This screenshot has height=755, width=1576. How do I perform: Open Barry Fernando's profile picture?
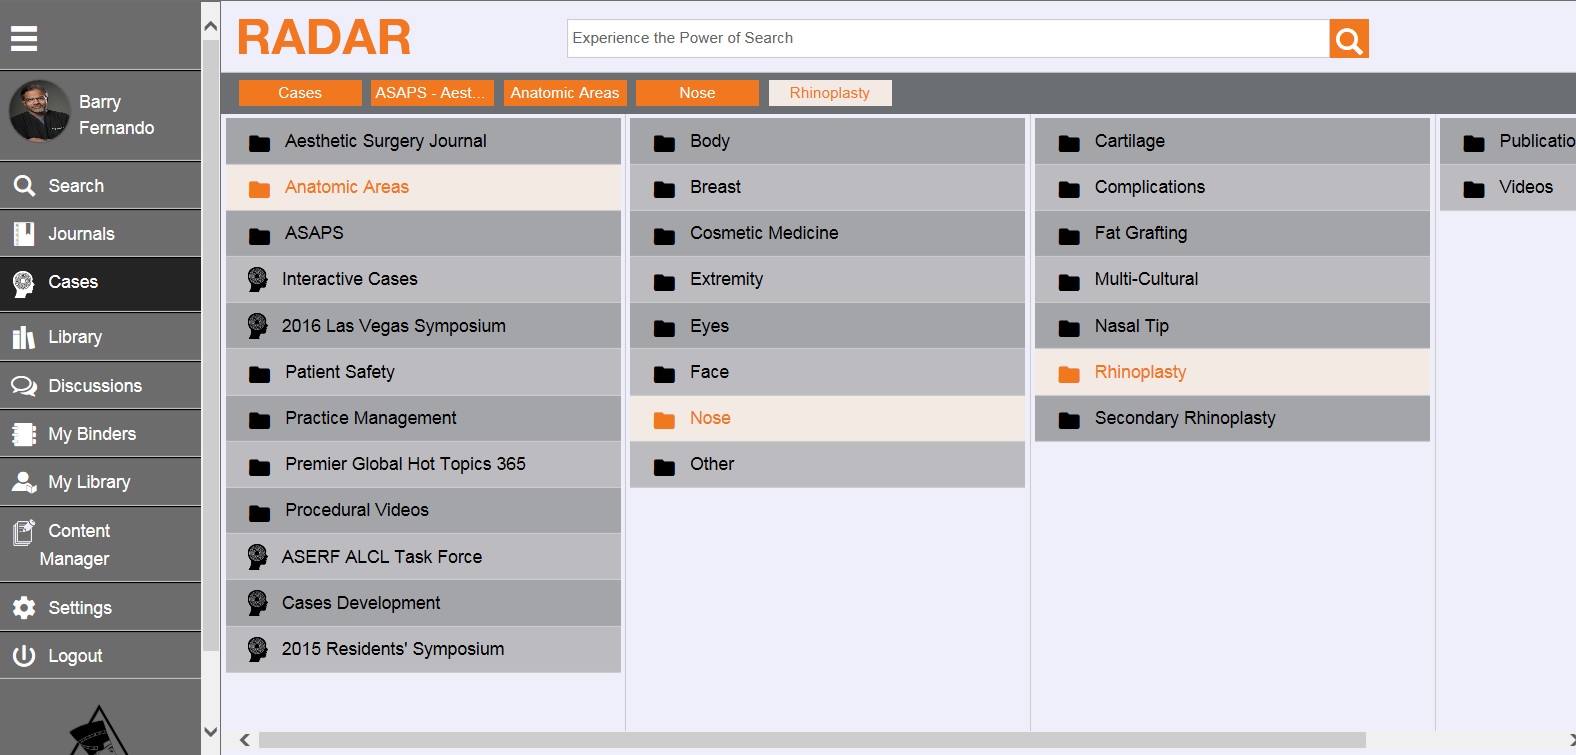tap(39, 112)
